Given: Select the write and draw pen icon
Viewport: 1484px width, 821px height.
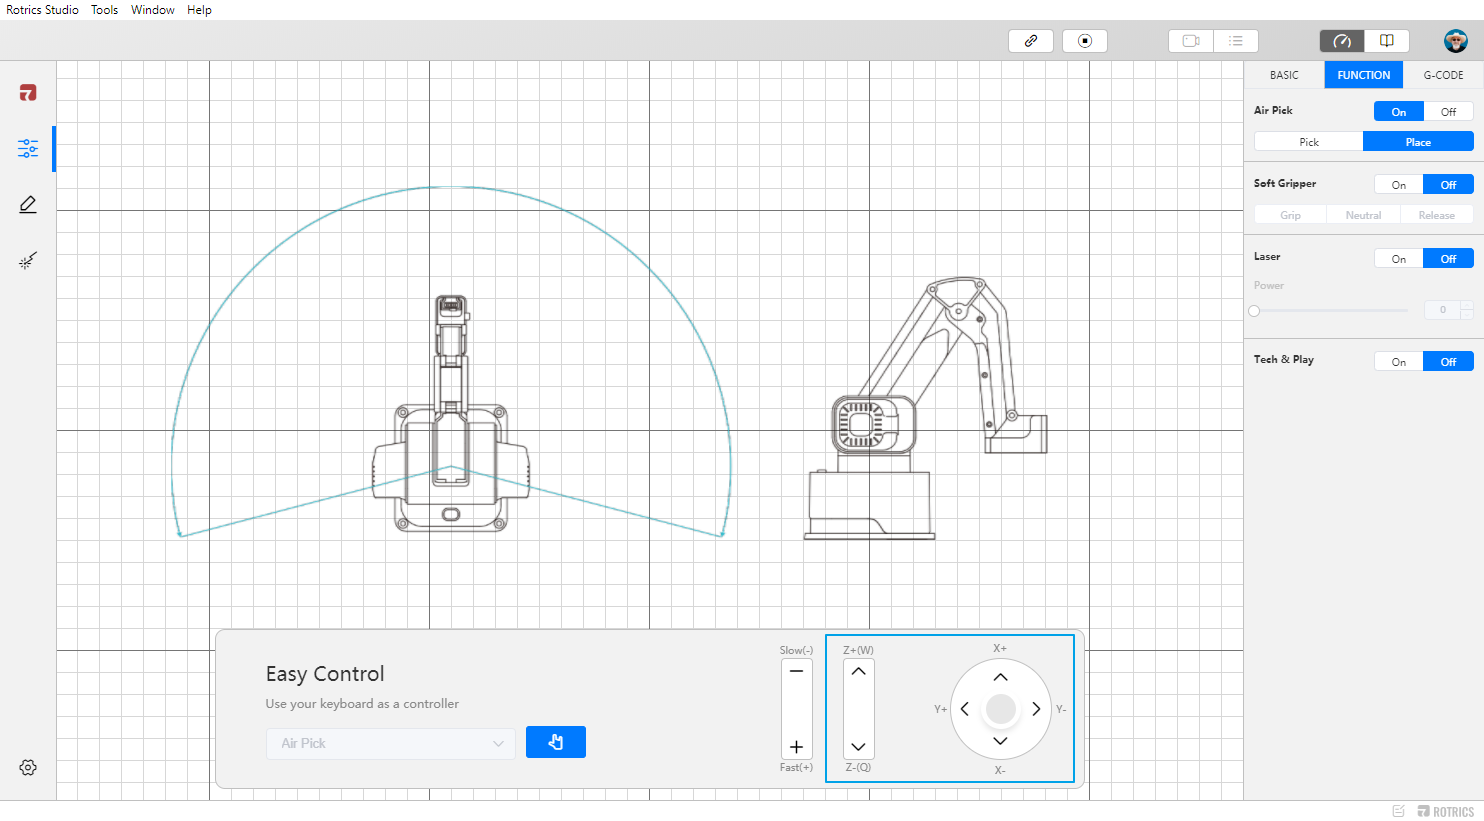Looking at the screenshot, I should pos(28,204).
